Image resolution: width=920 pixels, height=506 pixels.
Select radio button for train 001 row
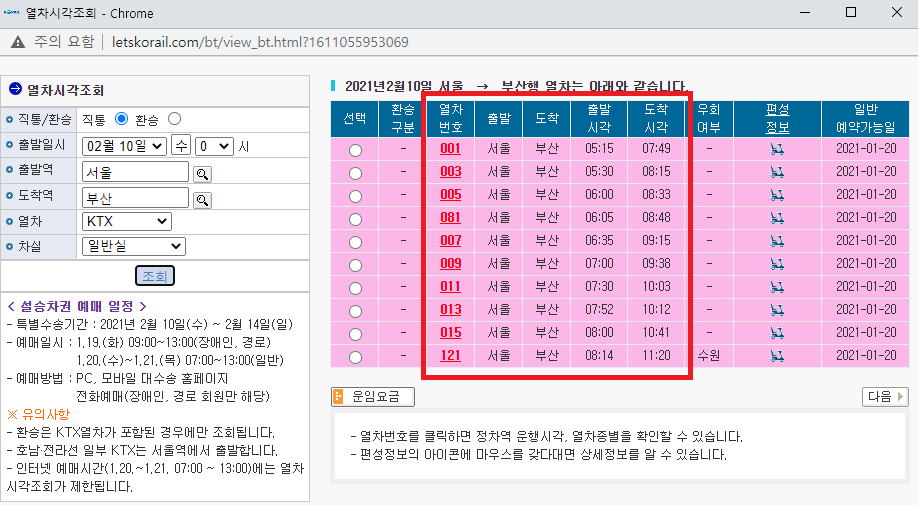355,150
